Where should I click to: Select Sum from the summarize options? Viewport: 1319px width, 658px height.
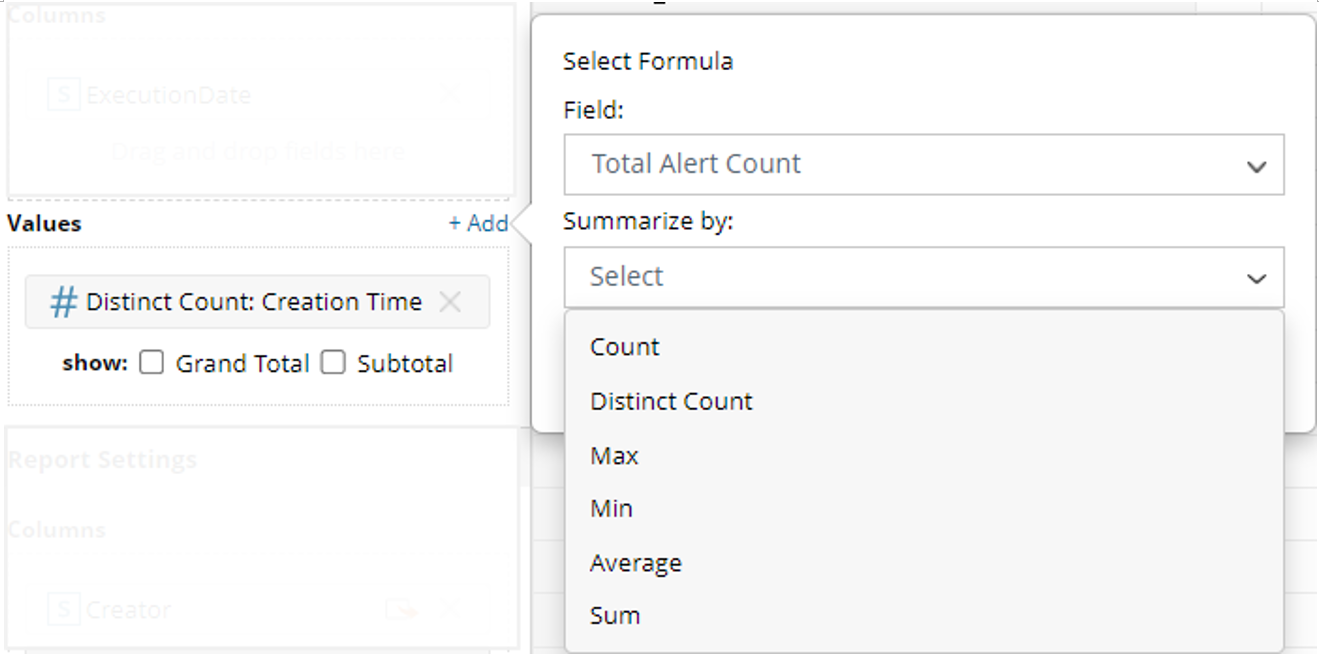coord(615,615)
